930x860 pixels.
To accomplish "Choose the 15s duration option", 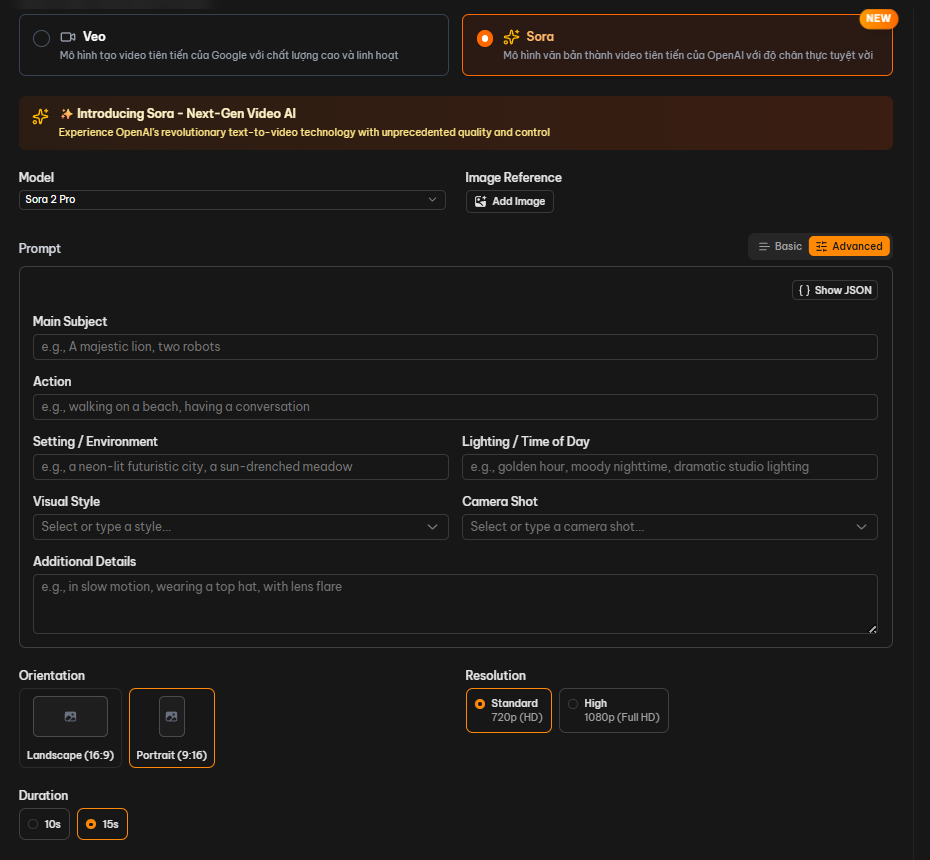I will pyautogui.click(x=103, y=824).
